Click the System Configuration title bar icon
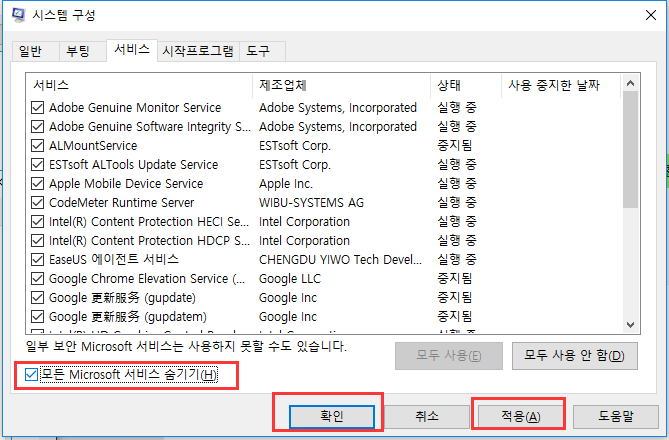Viewport: 669px width, 440px height. point(18,15)
